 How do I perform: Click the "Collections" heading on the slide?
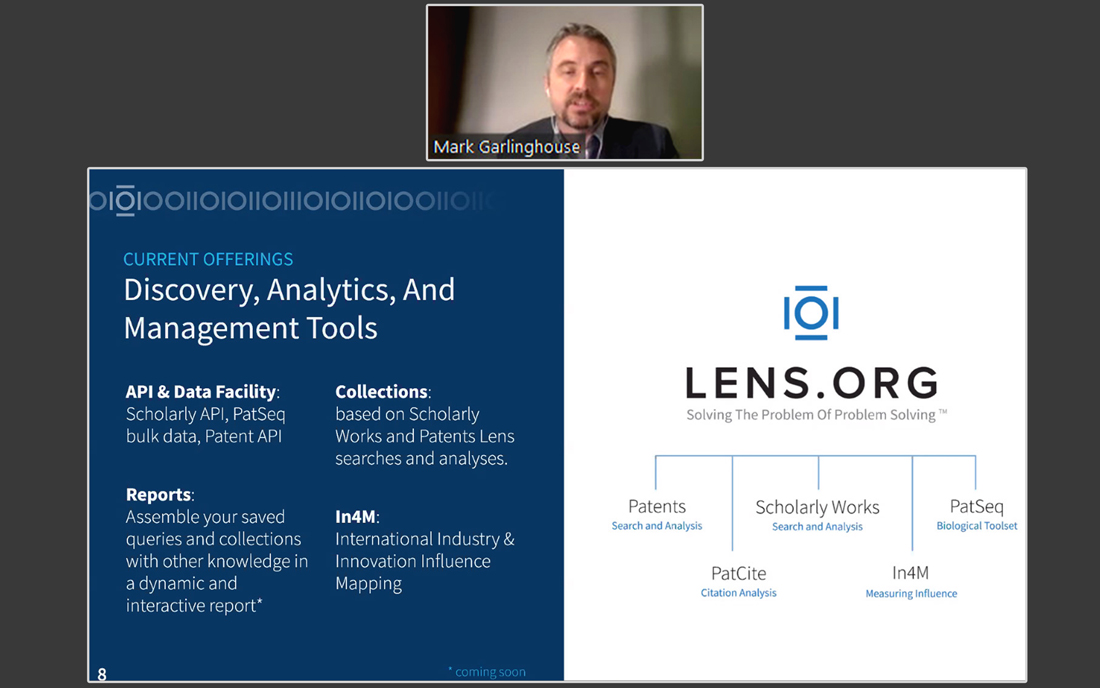pyautogui.click(x=381, y=391)
